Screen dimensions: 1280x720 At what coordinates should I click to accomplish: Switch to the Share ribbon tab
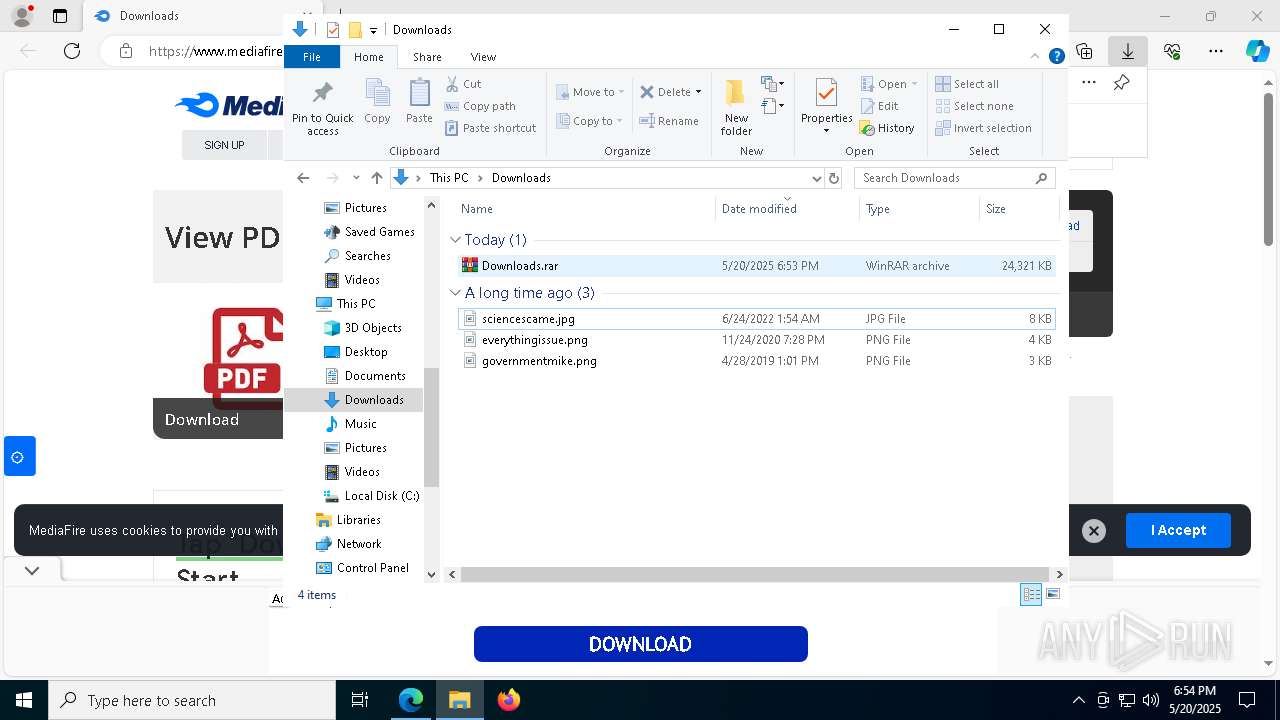pos(427,57)
